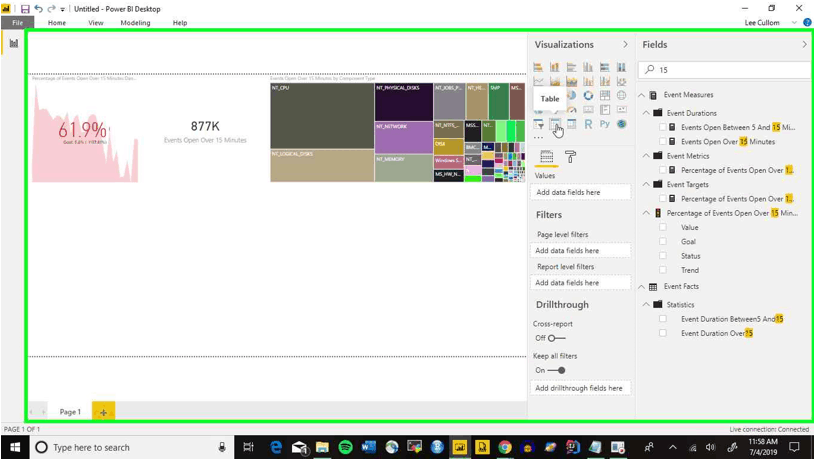Choose the Multi-row card visualization
The width and height of the screenshot is (816, 459).
(605, 109)
